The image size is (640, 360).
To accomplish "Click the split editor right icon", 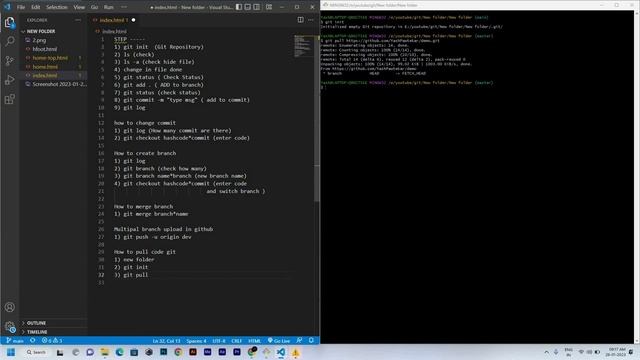I will click(x=300, y=20).
